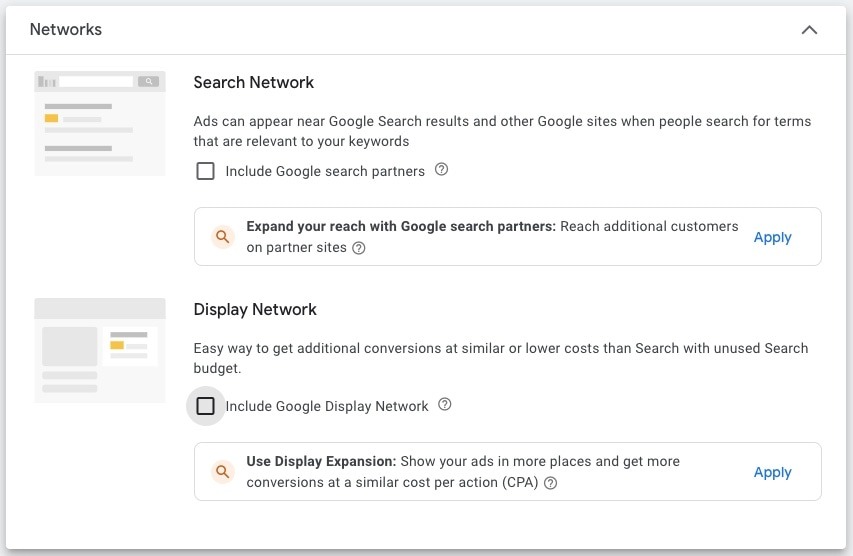This screenshot has width=853, height=556.
Task: Click magnifier icon in Display Expansion recommendation
Action: (x=222, y=471)
